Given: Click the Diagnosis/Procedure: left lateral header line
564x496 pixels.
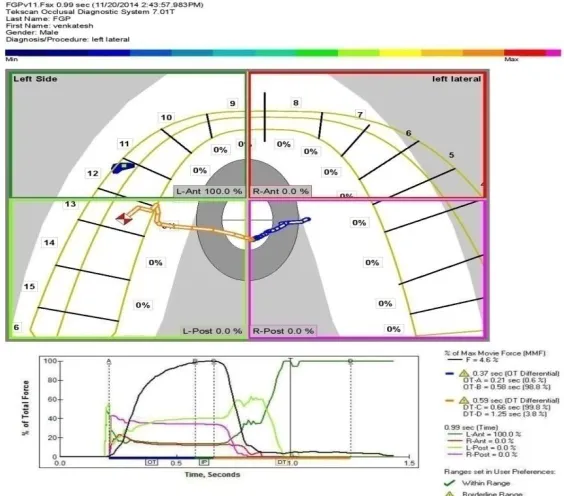Looking at the screenshot, I should [68, 40].
